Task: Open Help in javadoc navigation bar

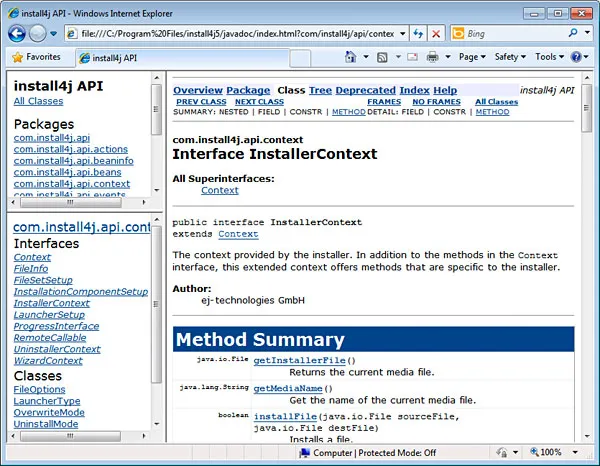Action: 445,90
